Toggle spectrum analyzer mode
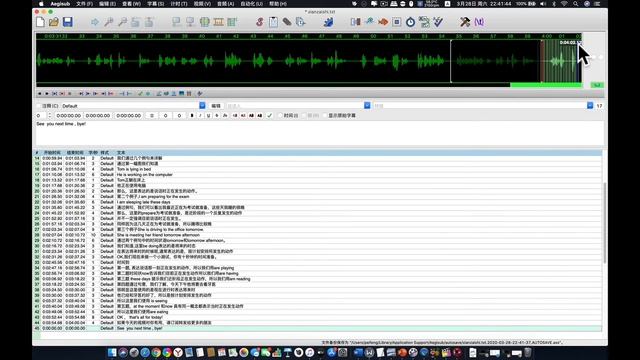 pos(182,93)
